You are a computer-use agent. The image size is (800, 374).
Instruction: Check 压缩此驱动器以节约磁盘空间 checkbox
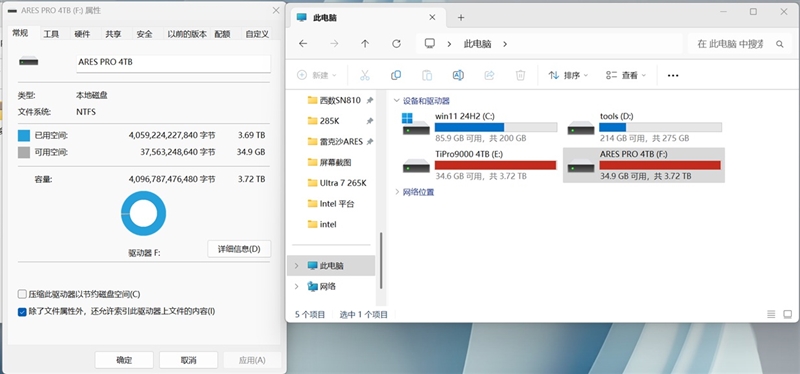pyautogui.click(x=22, y=294)
